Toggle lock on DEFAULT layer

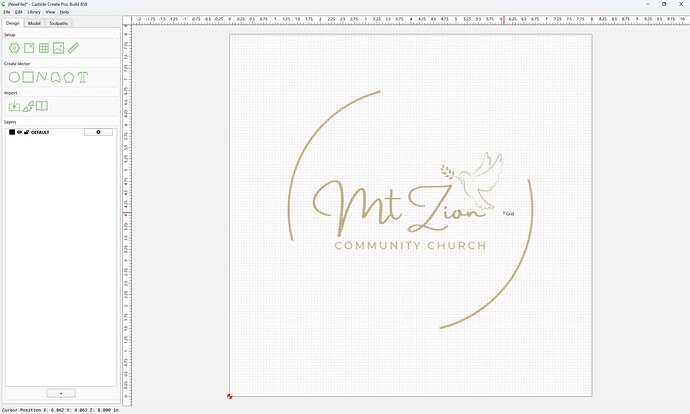[26, 132]
